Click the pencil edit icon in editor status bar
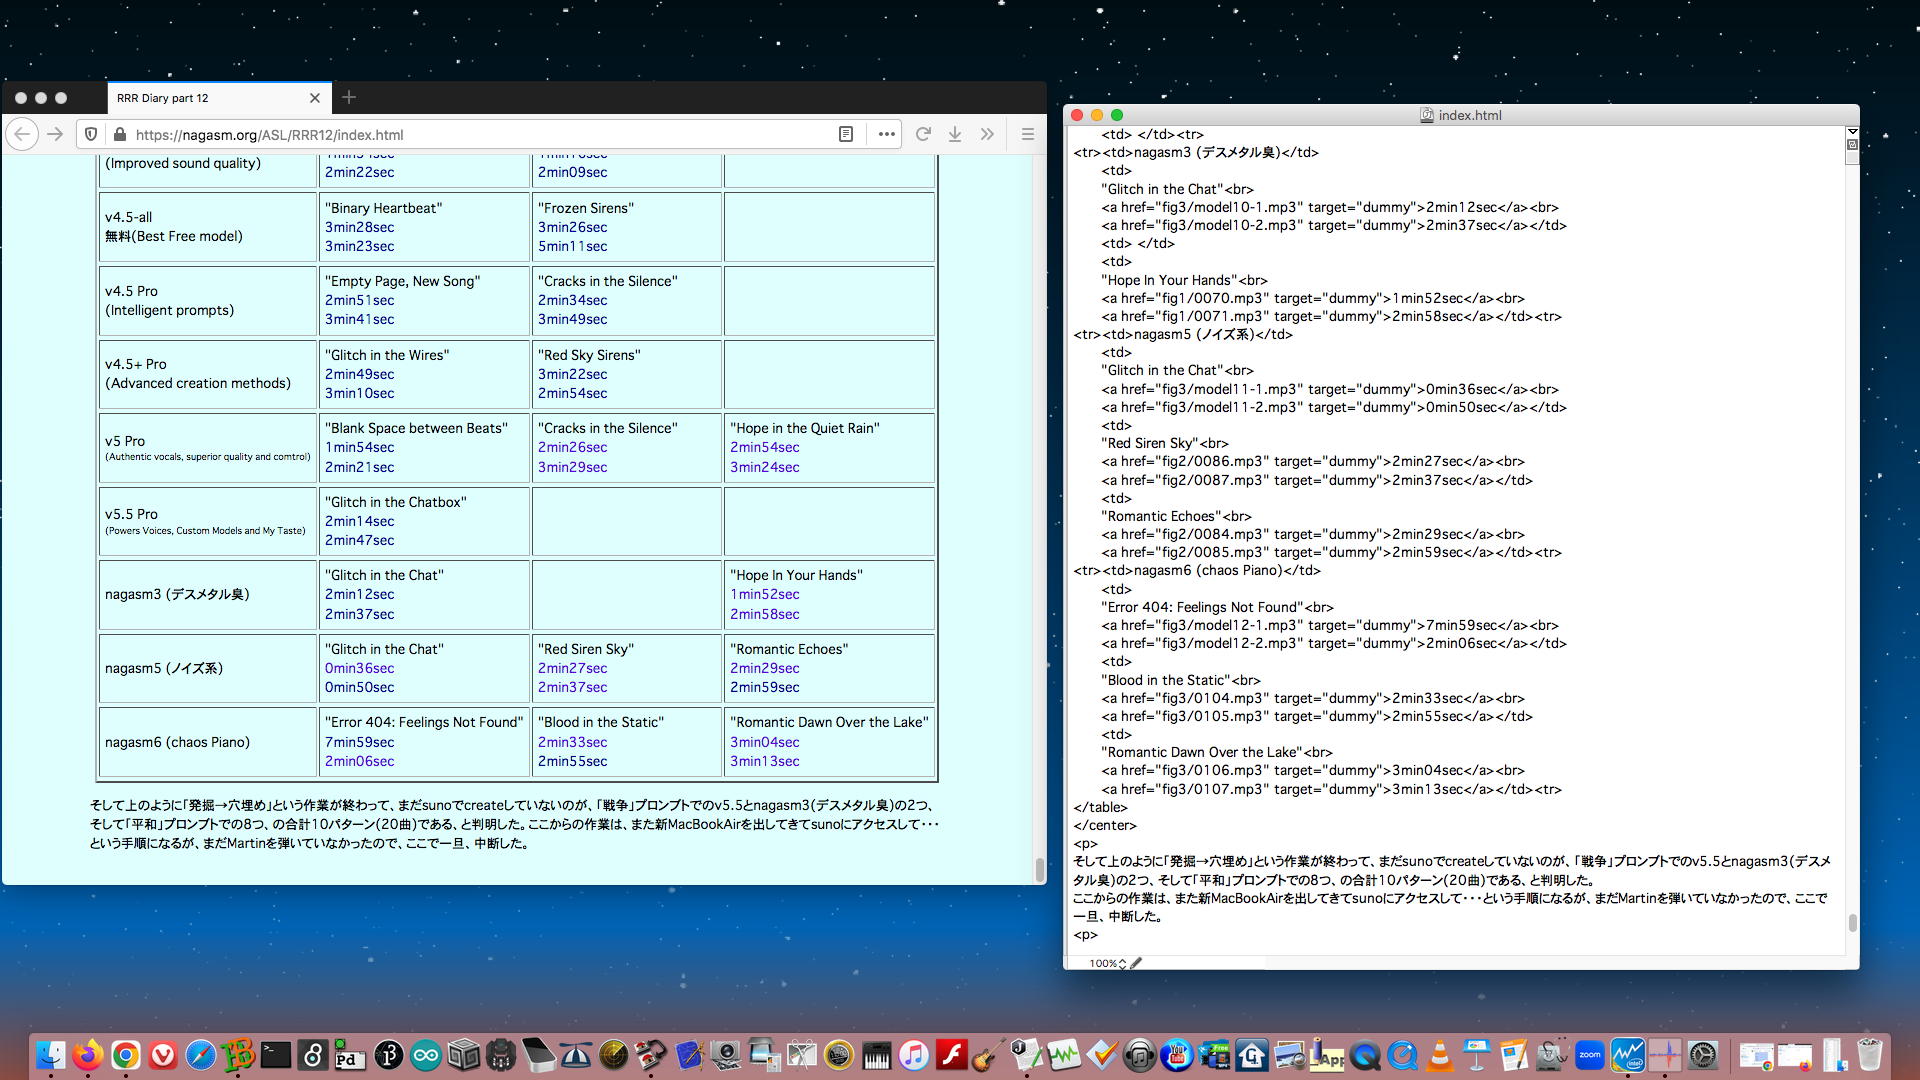Screen dimensions: 1920x1080 [x=1136, y=963]
